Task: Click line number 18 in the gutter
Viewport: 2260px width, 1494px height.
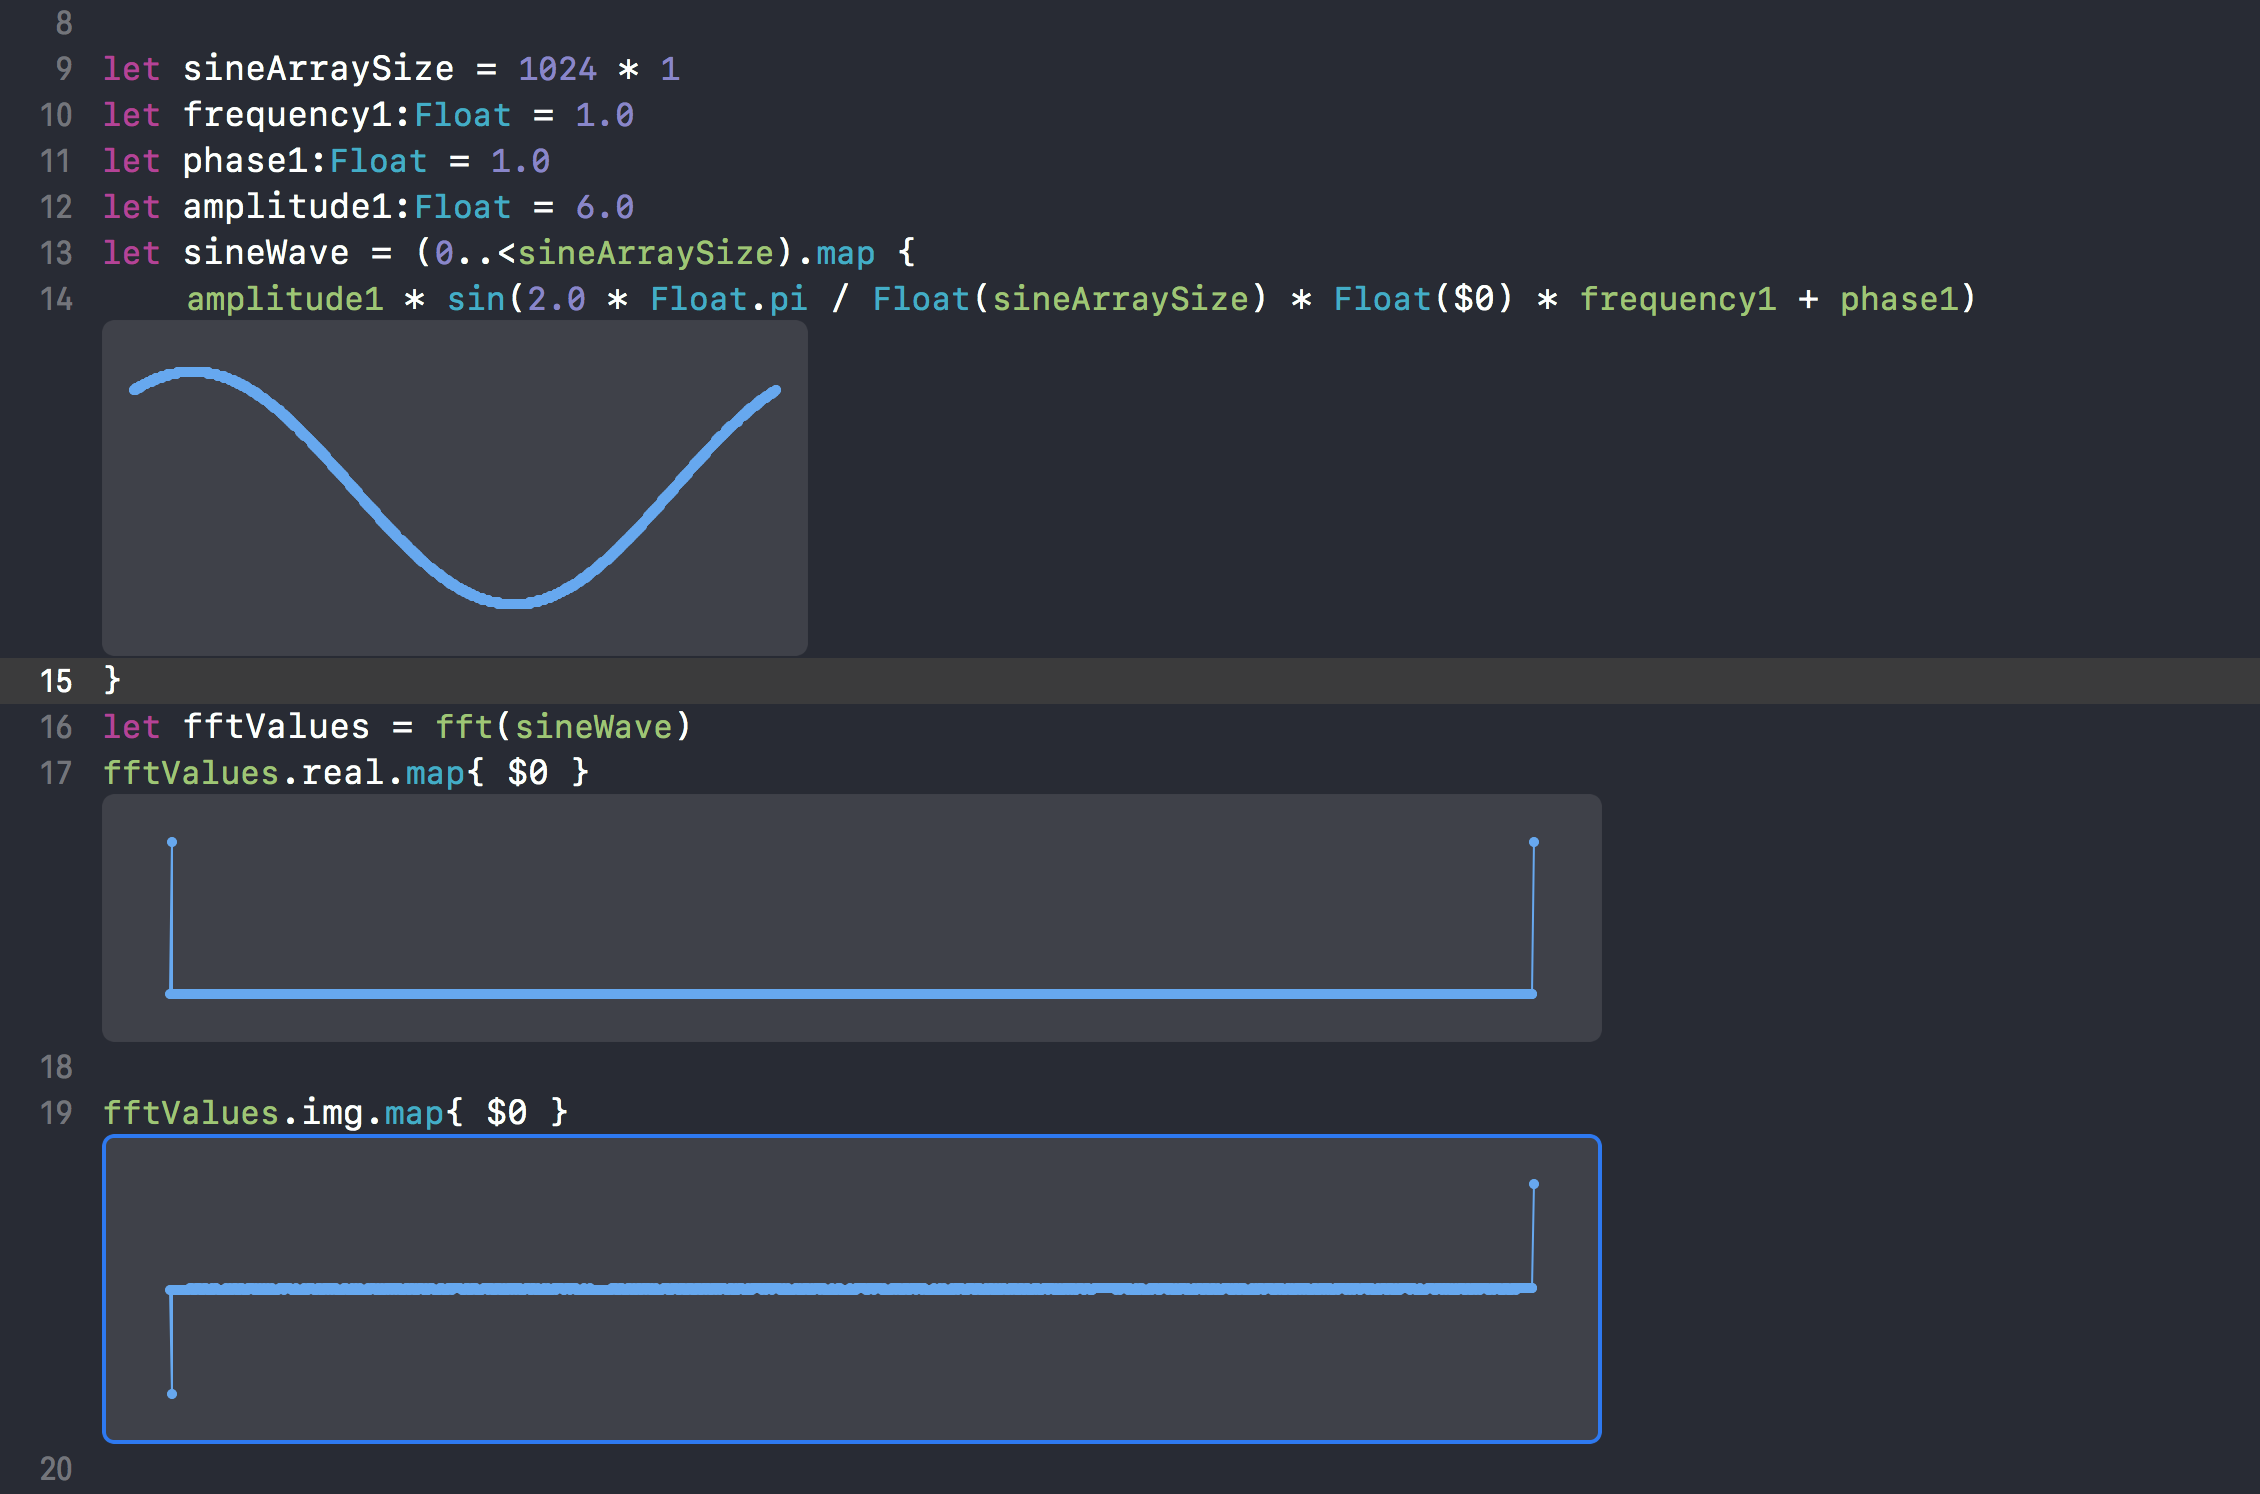Action: 56,1067
